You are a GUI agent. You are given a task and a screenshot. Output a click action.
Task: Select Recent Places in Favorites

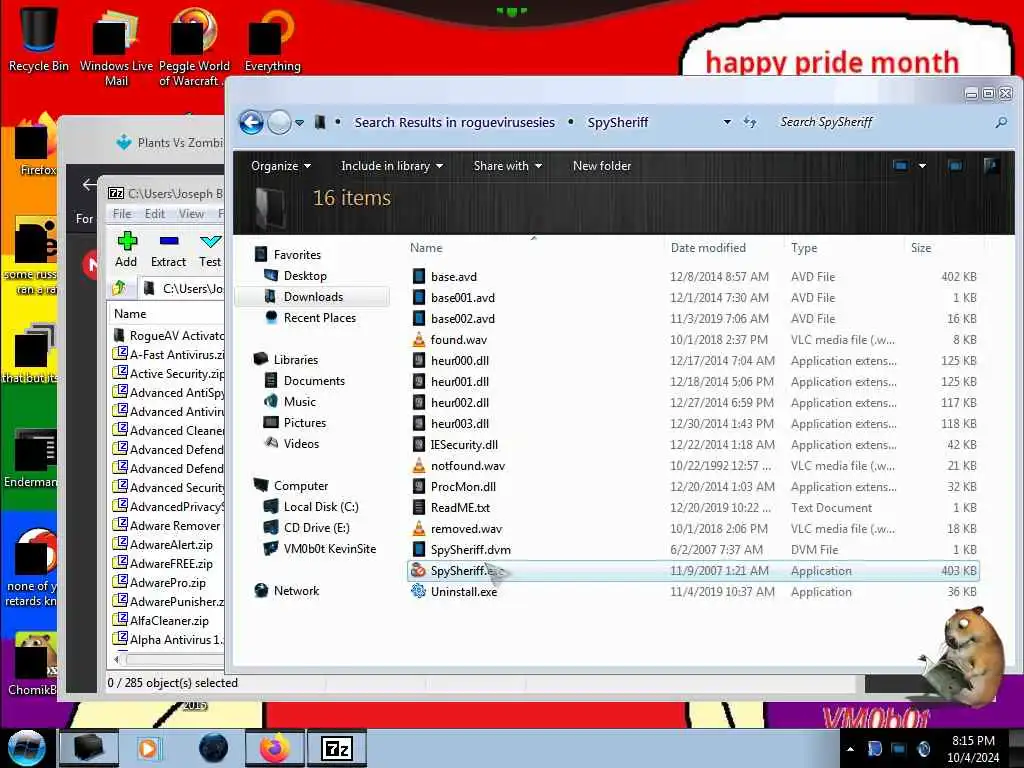click(x=319, y=317)
